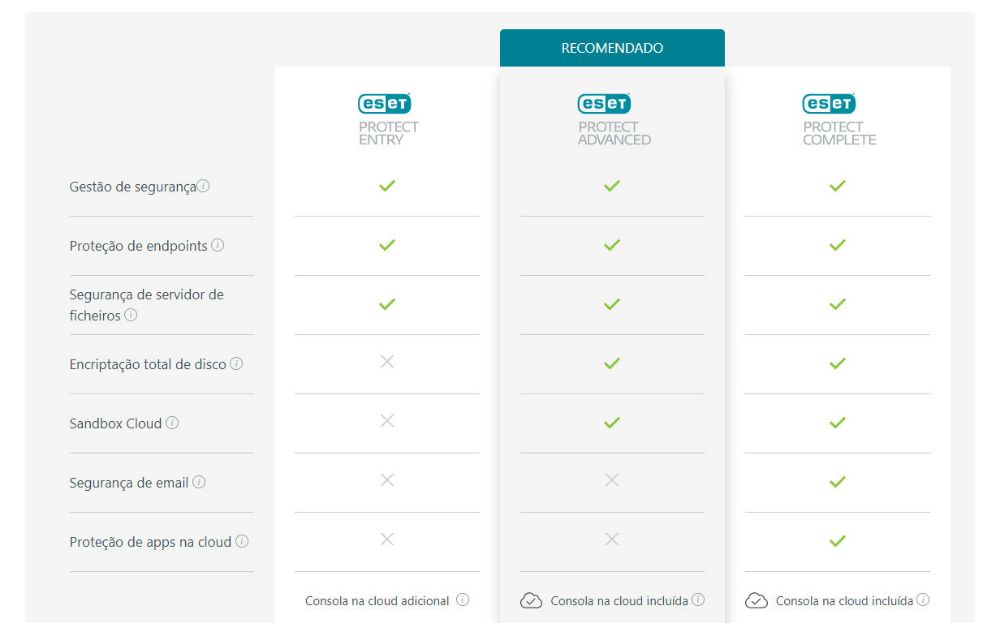Click the Sandbox Cloud feature label
This screenshot has width=1000, height=623.
115,423
